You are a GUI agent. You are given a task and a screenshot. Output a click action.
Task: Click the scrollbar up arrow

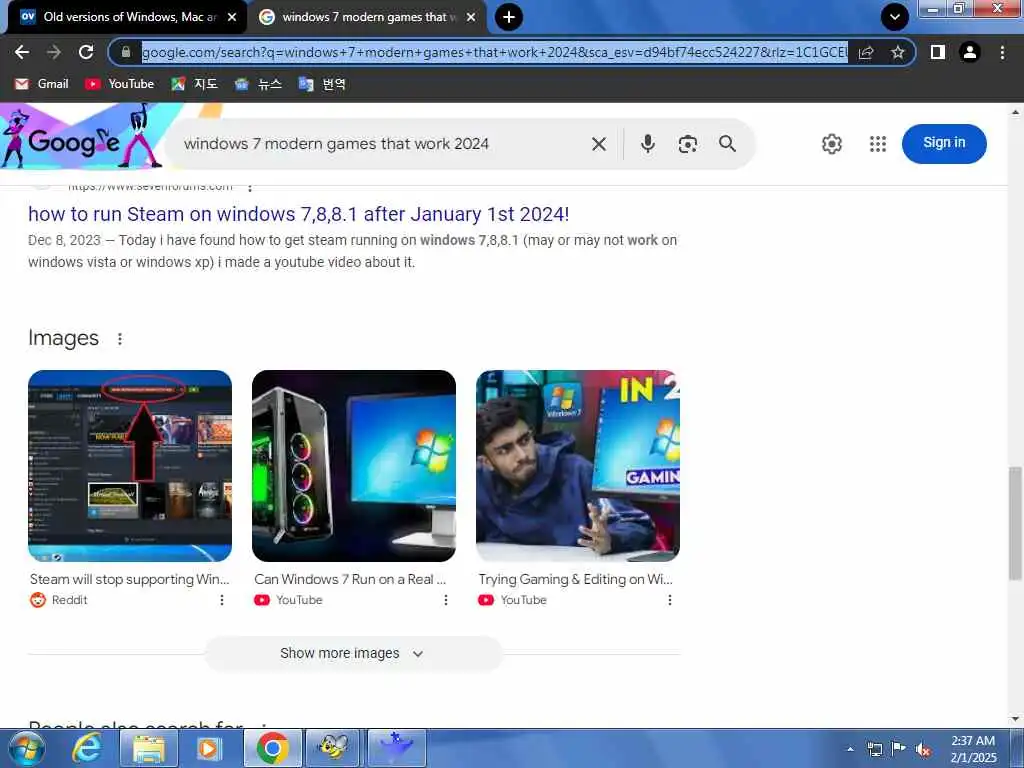1015,112
